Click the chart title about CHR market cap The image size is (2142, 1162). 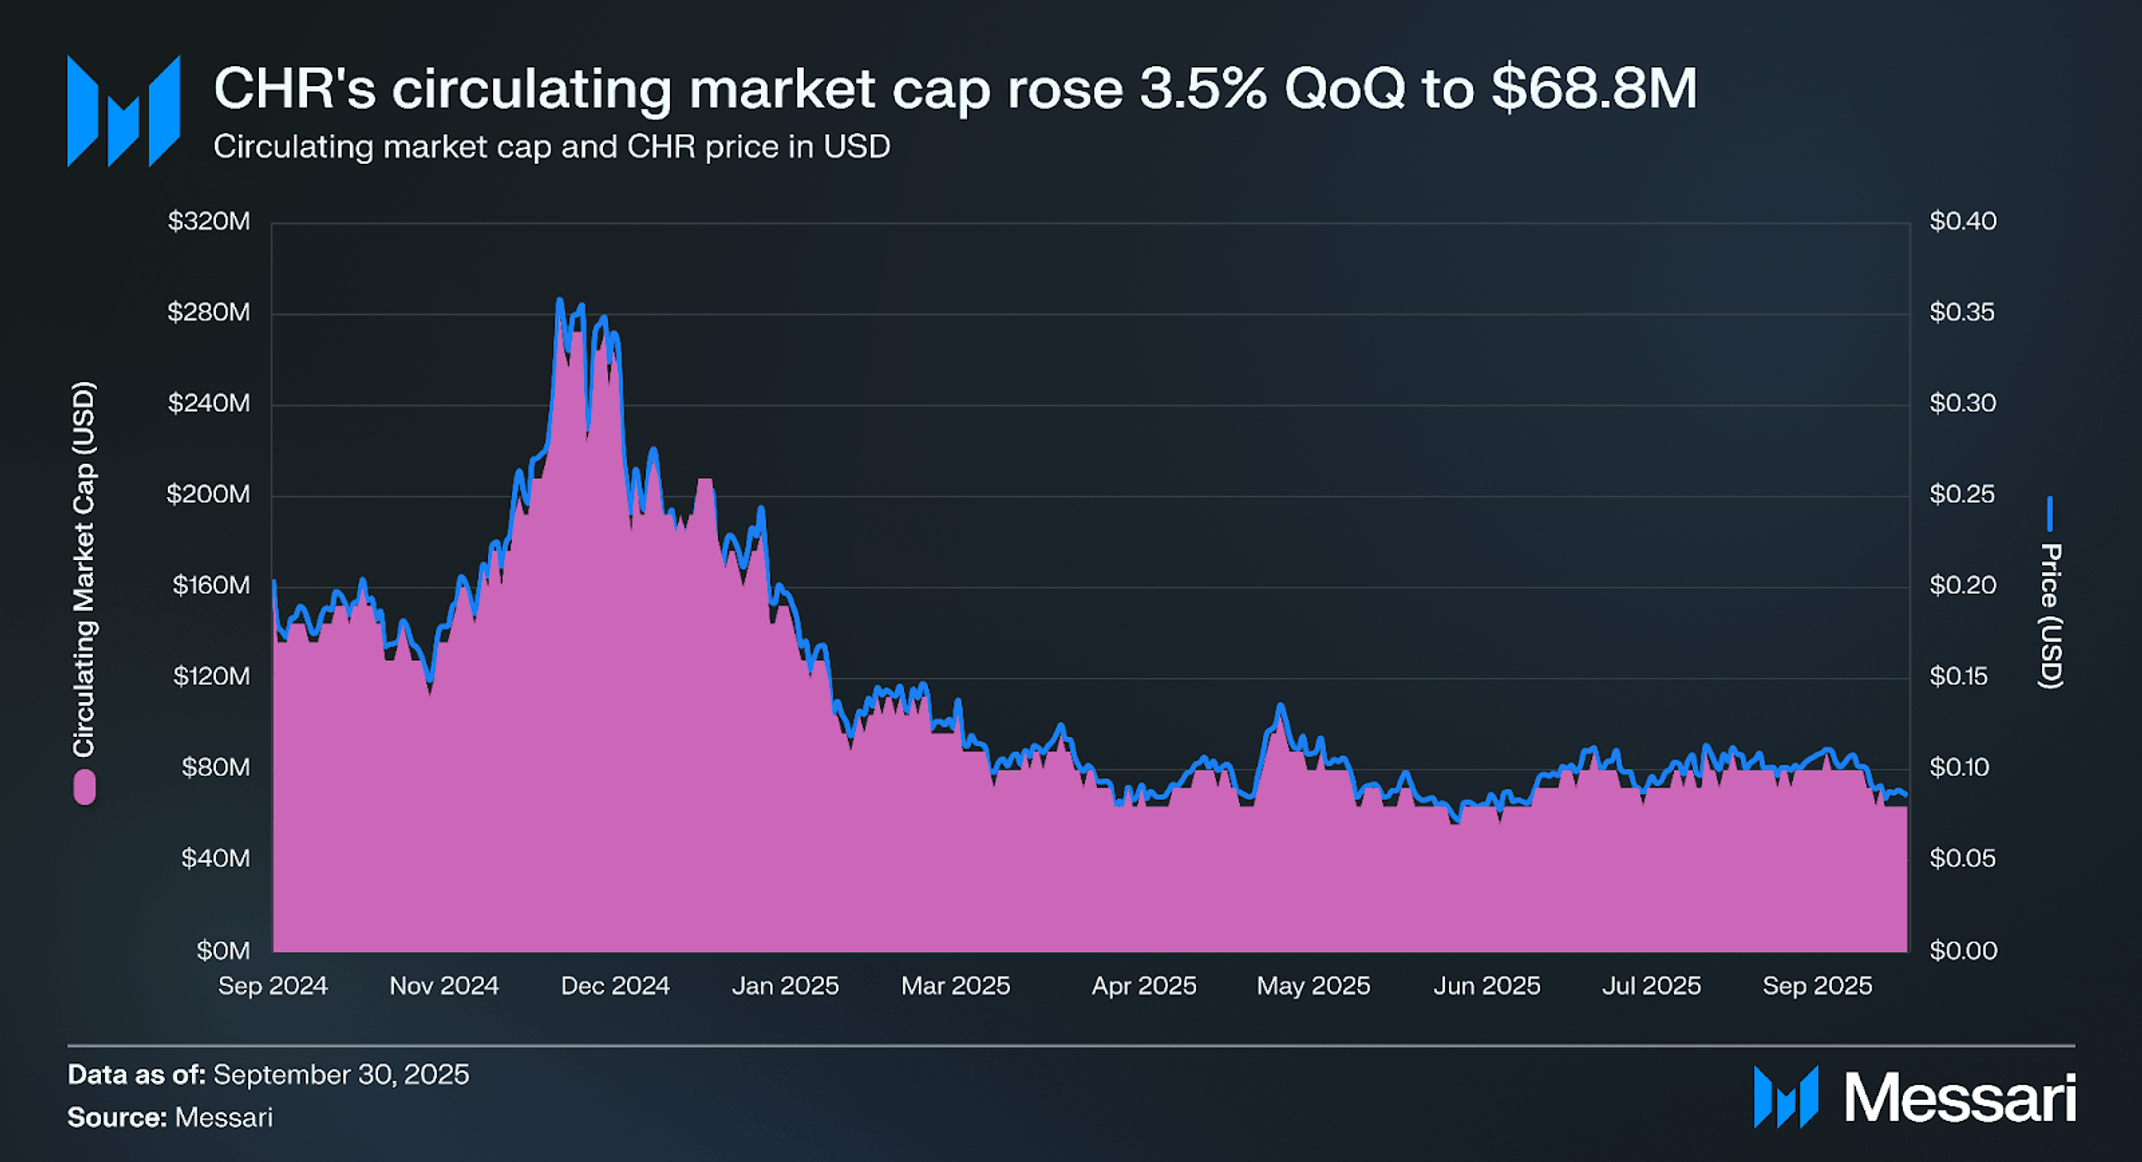coord(954,88)
